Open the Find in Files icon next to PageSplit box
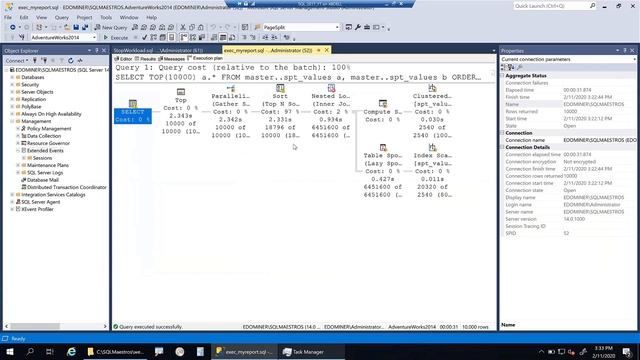The width and height of the screenshot is (640, 360). 257,27
